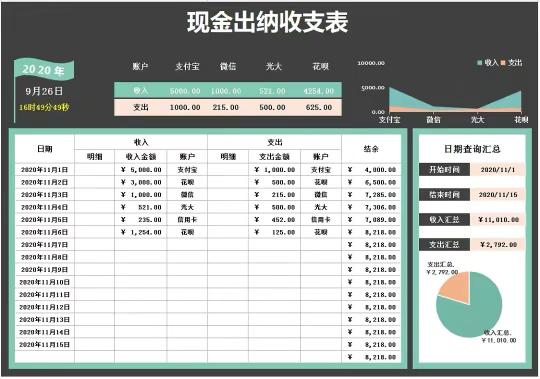540x379 pixels.
Task: Select the date cell 2020年11月12日
Action: pos(45,307)
